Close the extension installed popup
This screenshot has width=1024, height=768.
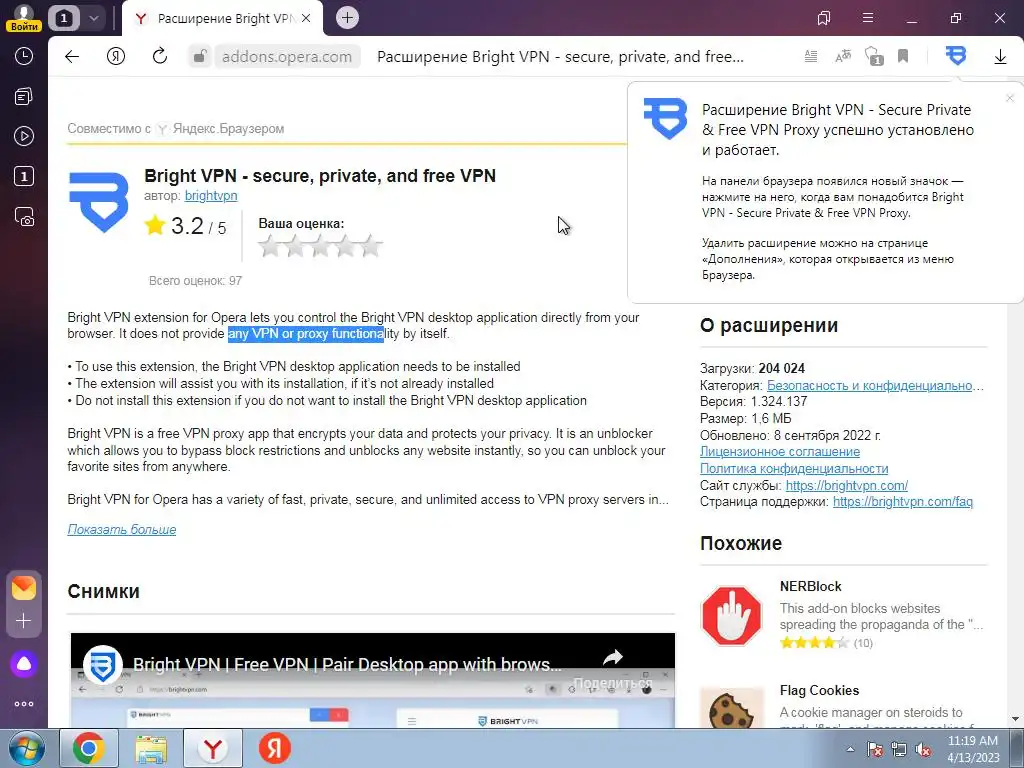tap(1010, 98)
